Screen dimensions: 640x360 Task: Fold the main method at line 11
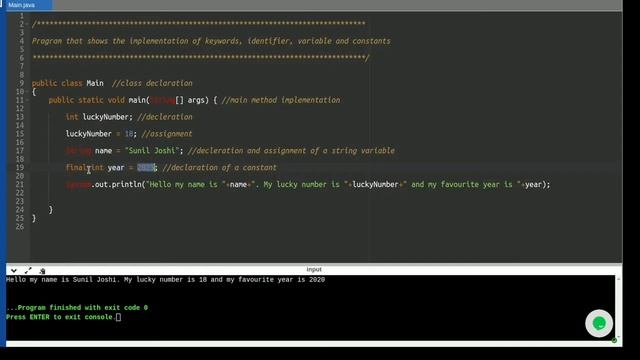(27, 100)
